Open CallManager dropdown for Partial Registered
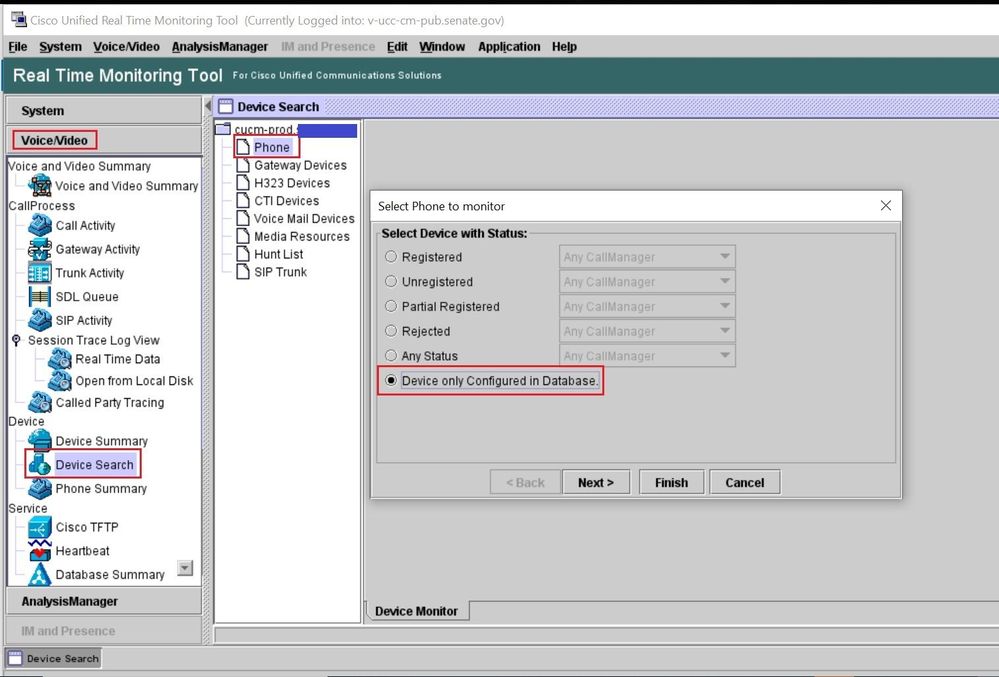Viewport: 999px width, 677px height. tap(647, 306)
